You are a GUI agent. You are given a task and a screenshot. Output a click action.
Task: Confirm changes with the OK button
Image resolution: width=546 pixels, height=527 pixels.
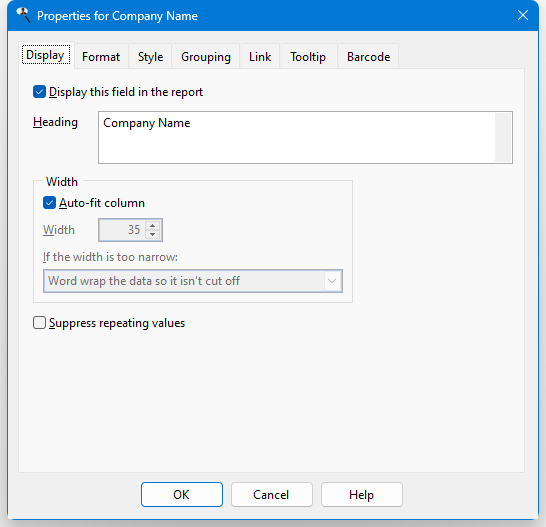pos(182,494)
